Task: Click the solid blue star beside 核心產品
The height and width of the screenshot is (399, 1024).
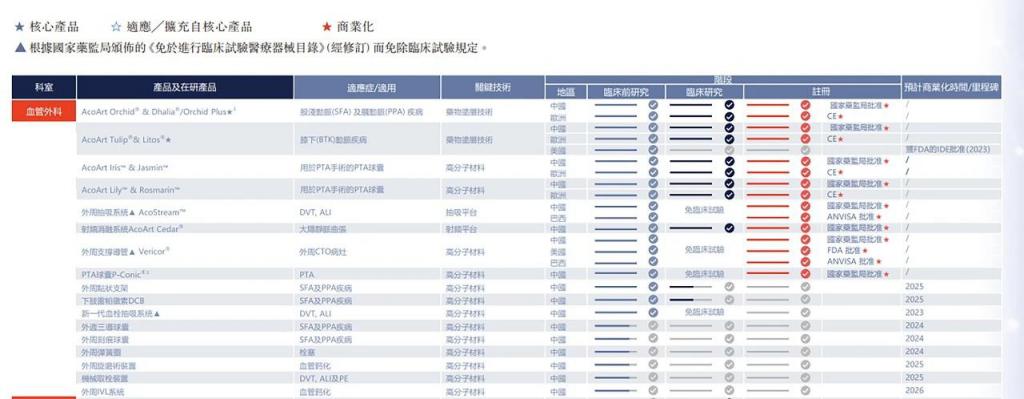Action: click(x=20, y=27)
